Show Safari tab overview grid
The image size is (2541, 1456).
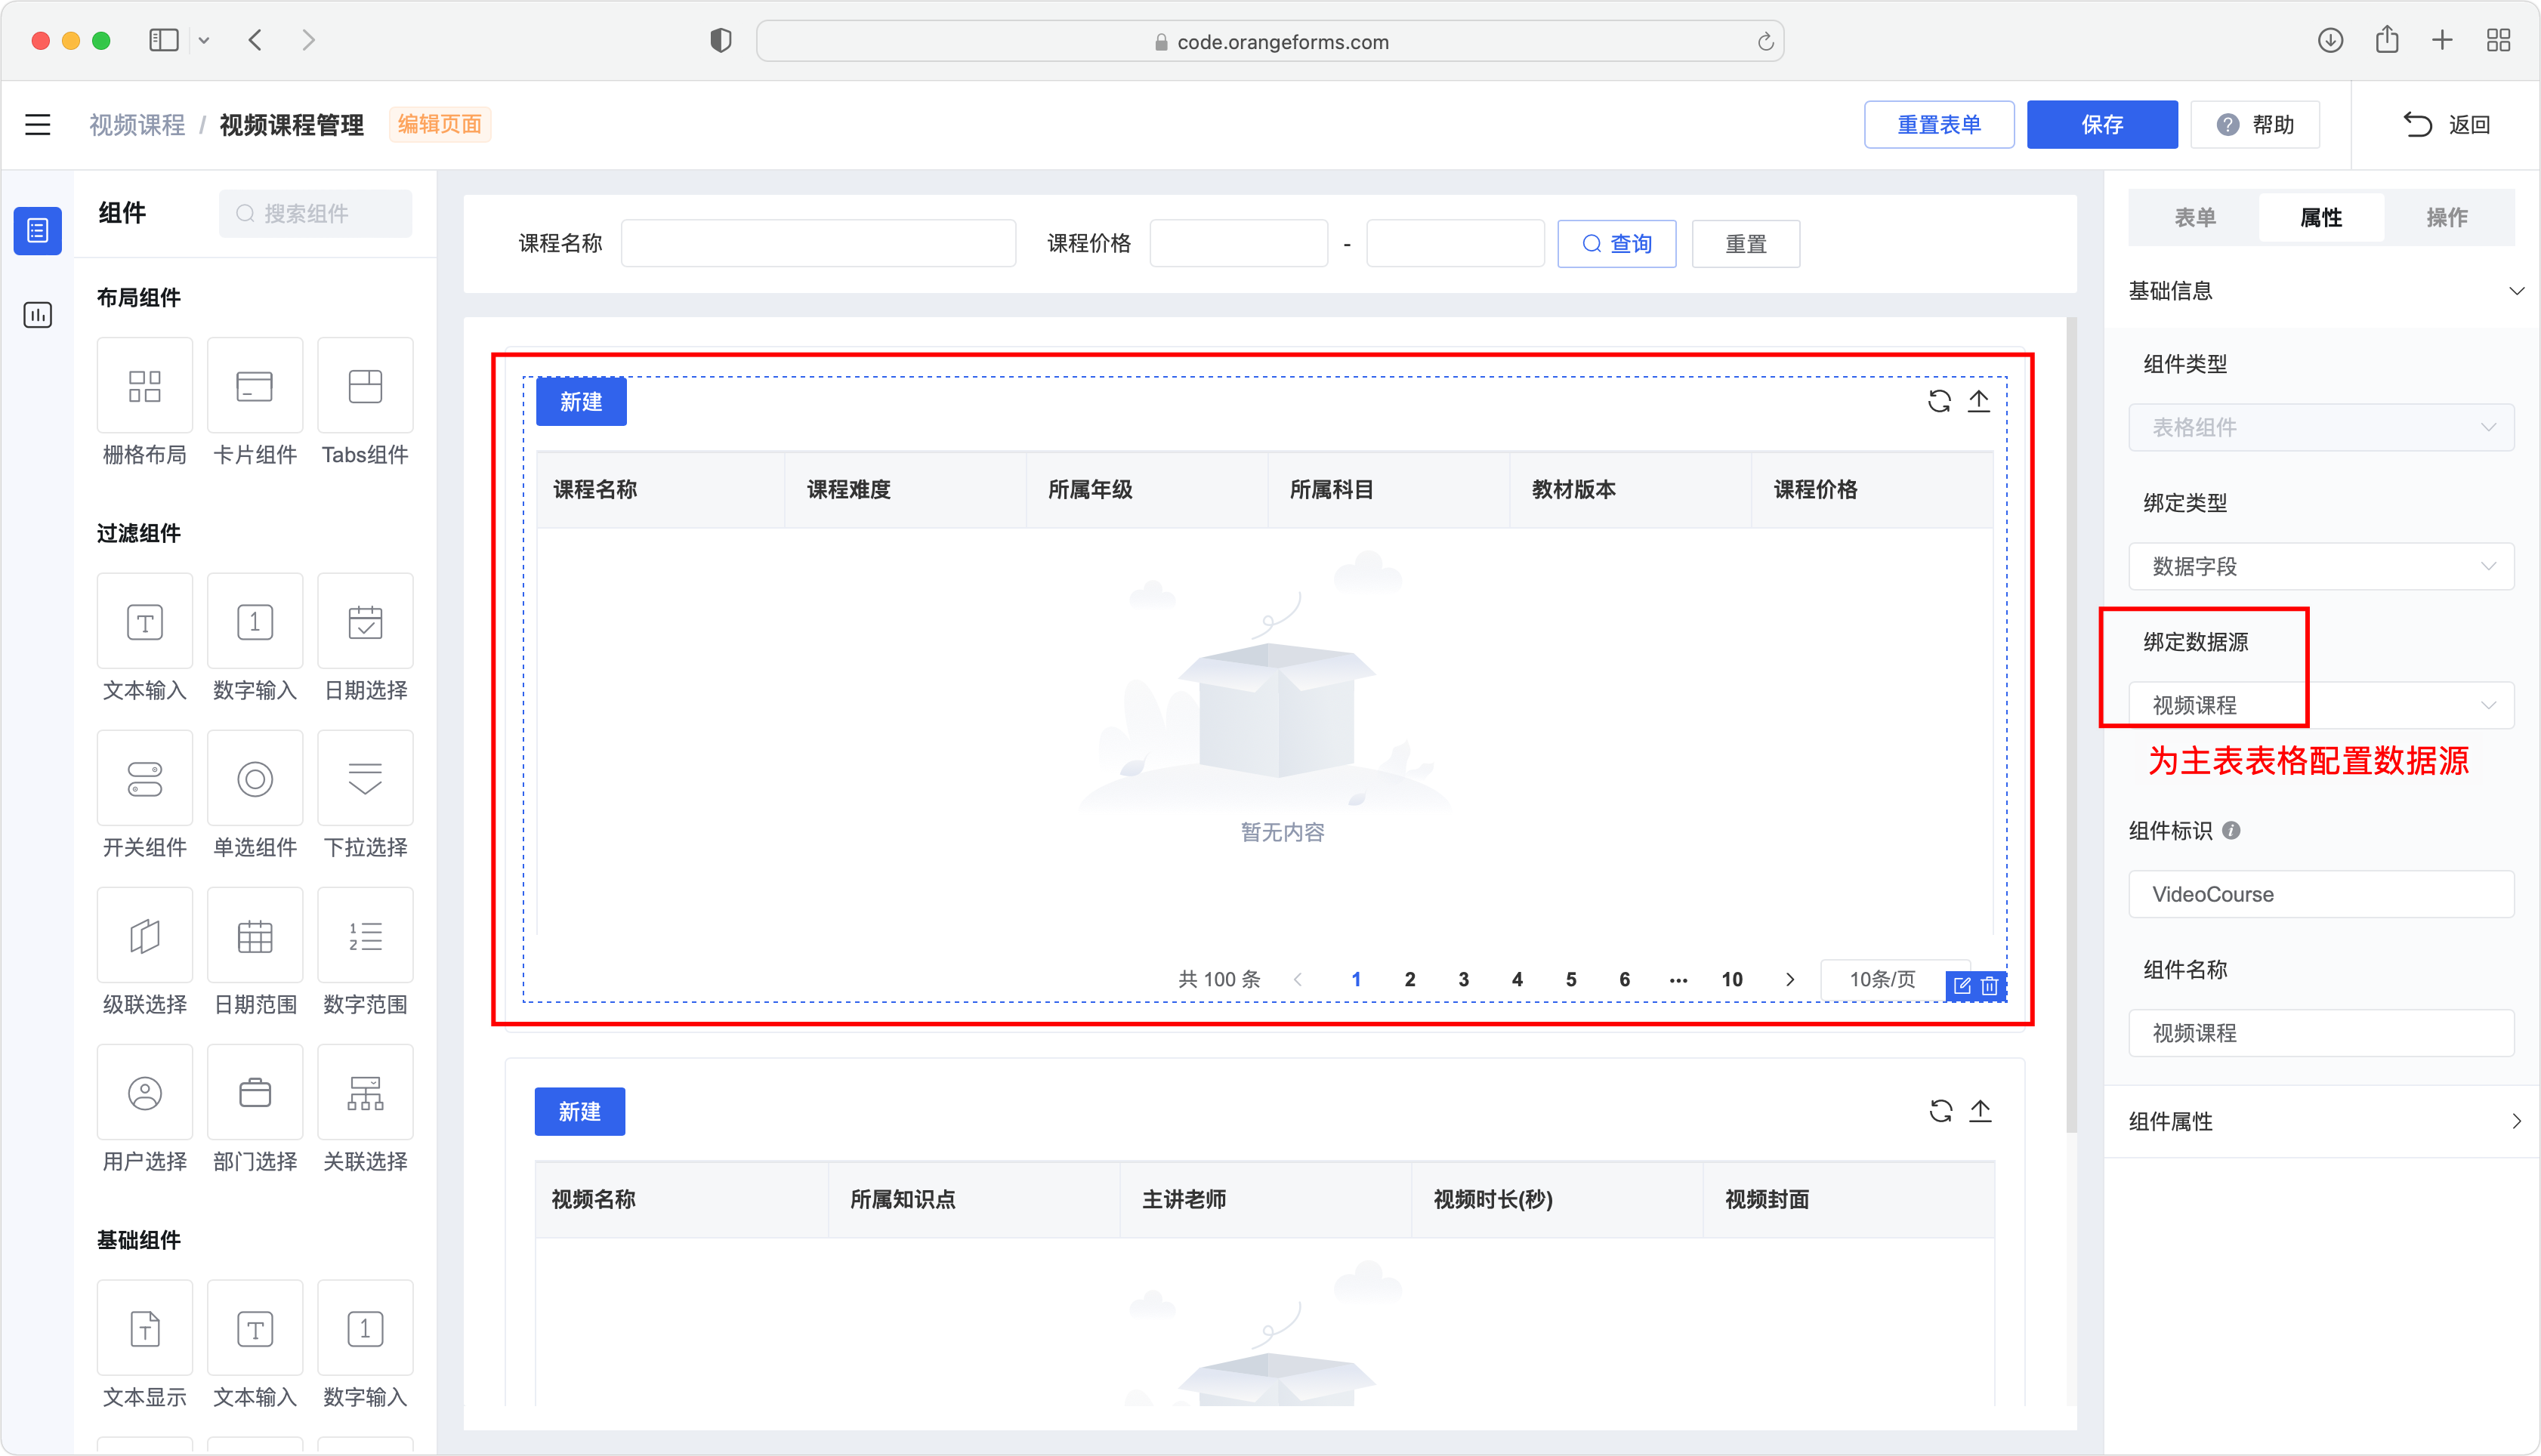(x=2498, y=40)
